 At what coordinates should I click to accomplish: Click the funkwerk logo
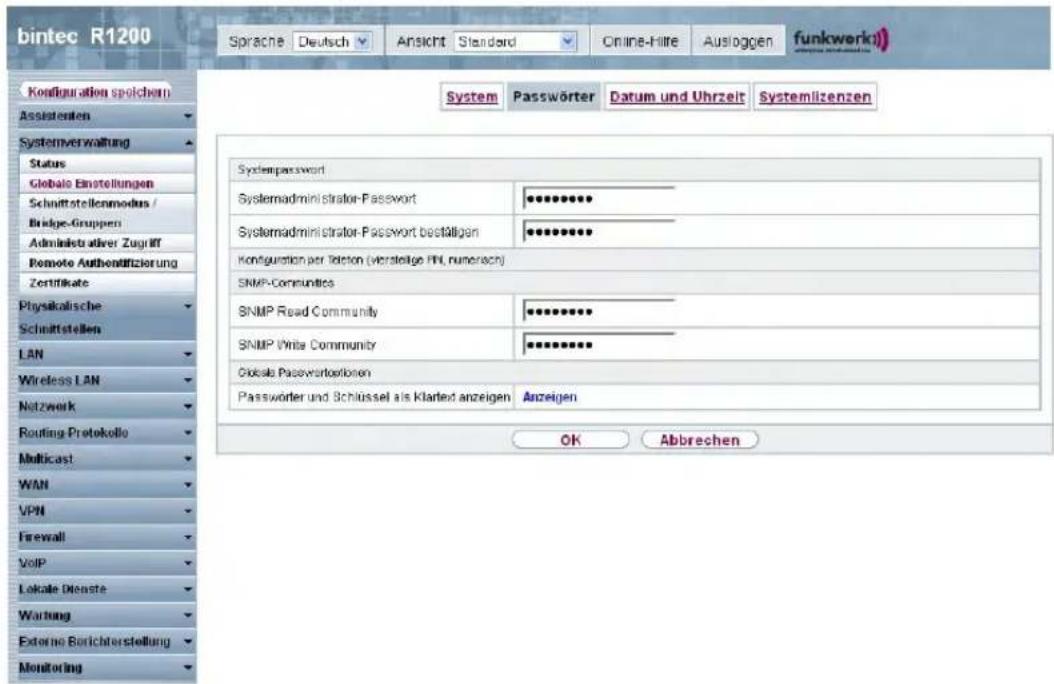[840, 40]
